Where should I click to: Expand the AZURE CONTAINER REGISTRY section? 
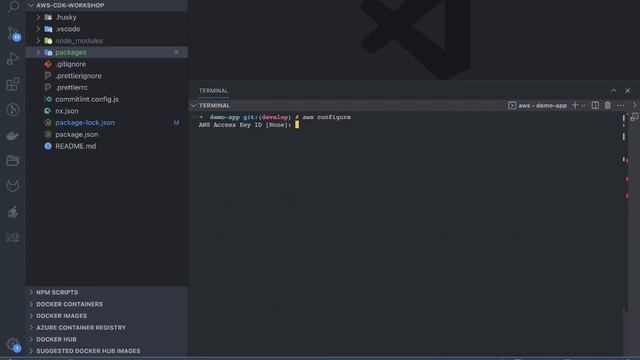tap(107, 327)
